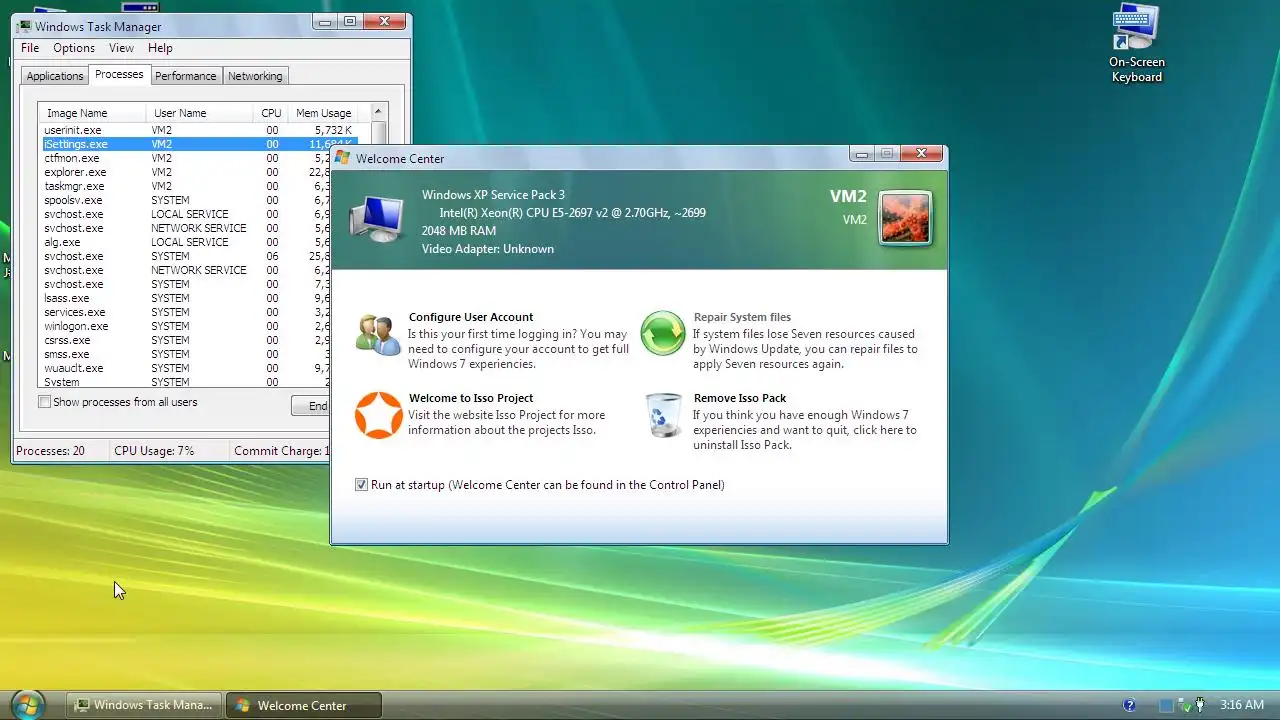Click the End Process button in Task Manager
1280x720 pixels.
311,406
